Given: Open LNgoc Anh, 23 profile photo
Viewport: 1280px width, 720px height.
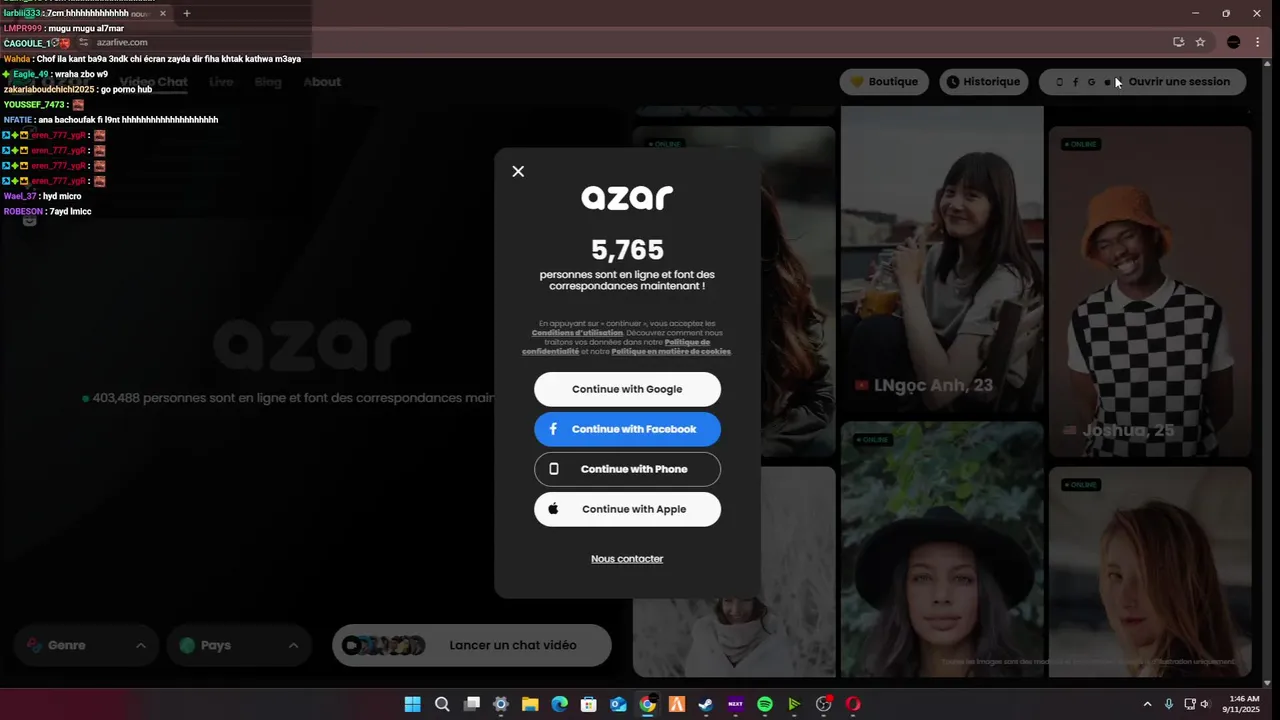Looking at the screenshot, I should point(941,260).
